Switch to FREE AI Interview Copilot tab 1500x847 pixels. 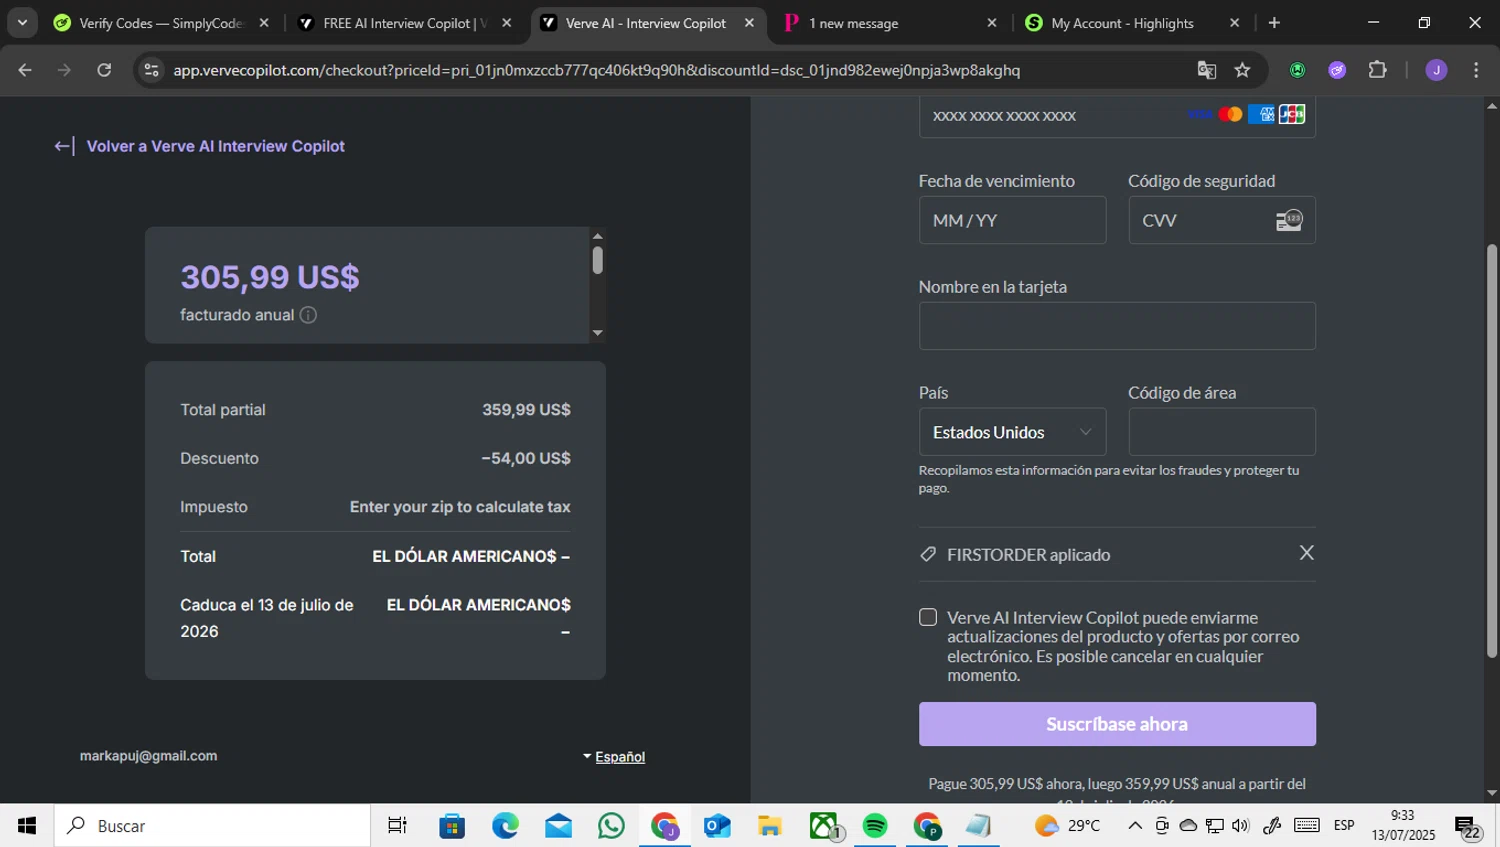(x=405, y=23)
